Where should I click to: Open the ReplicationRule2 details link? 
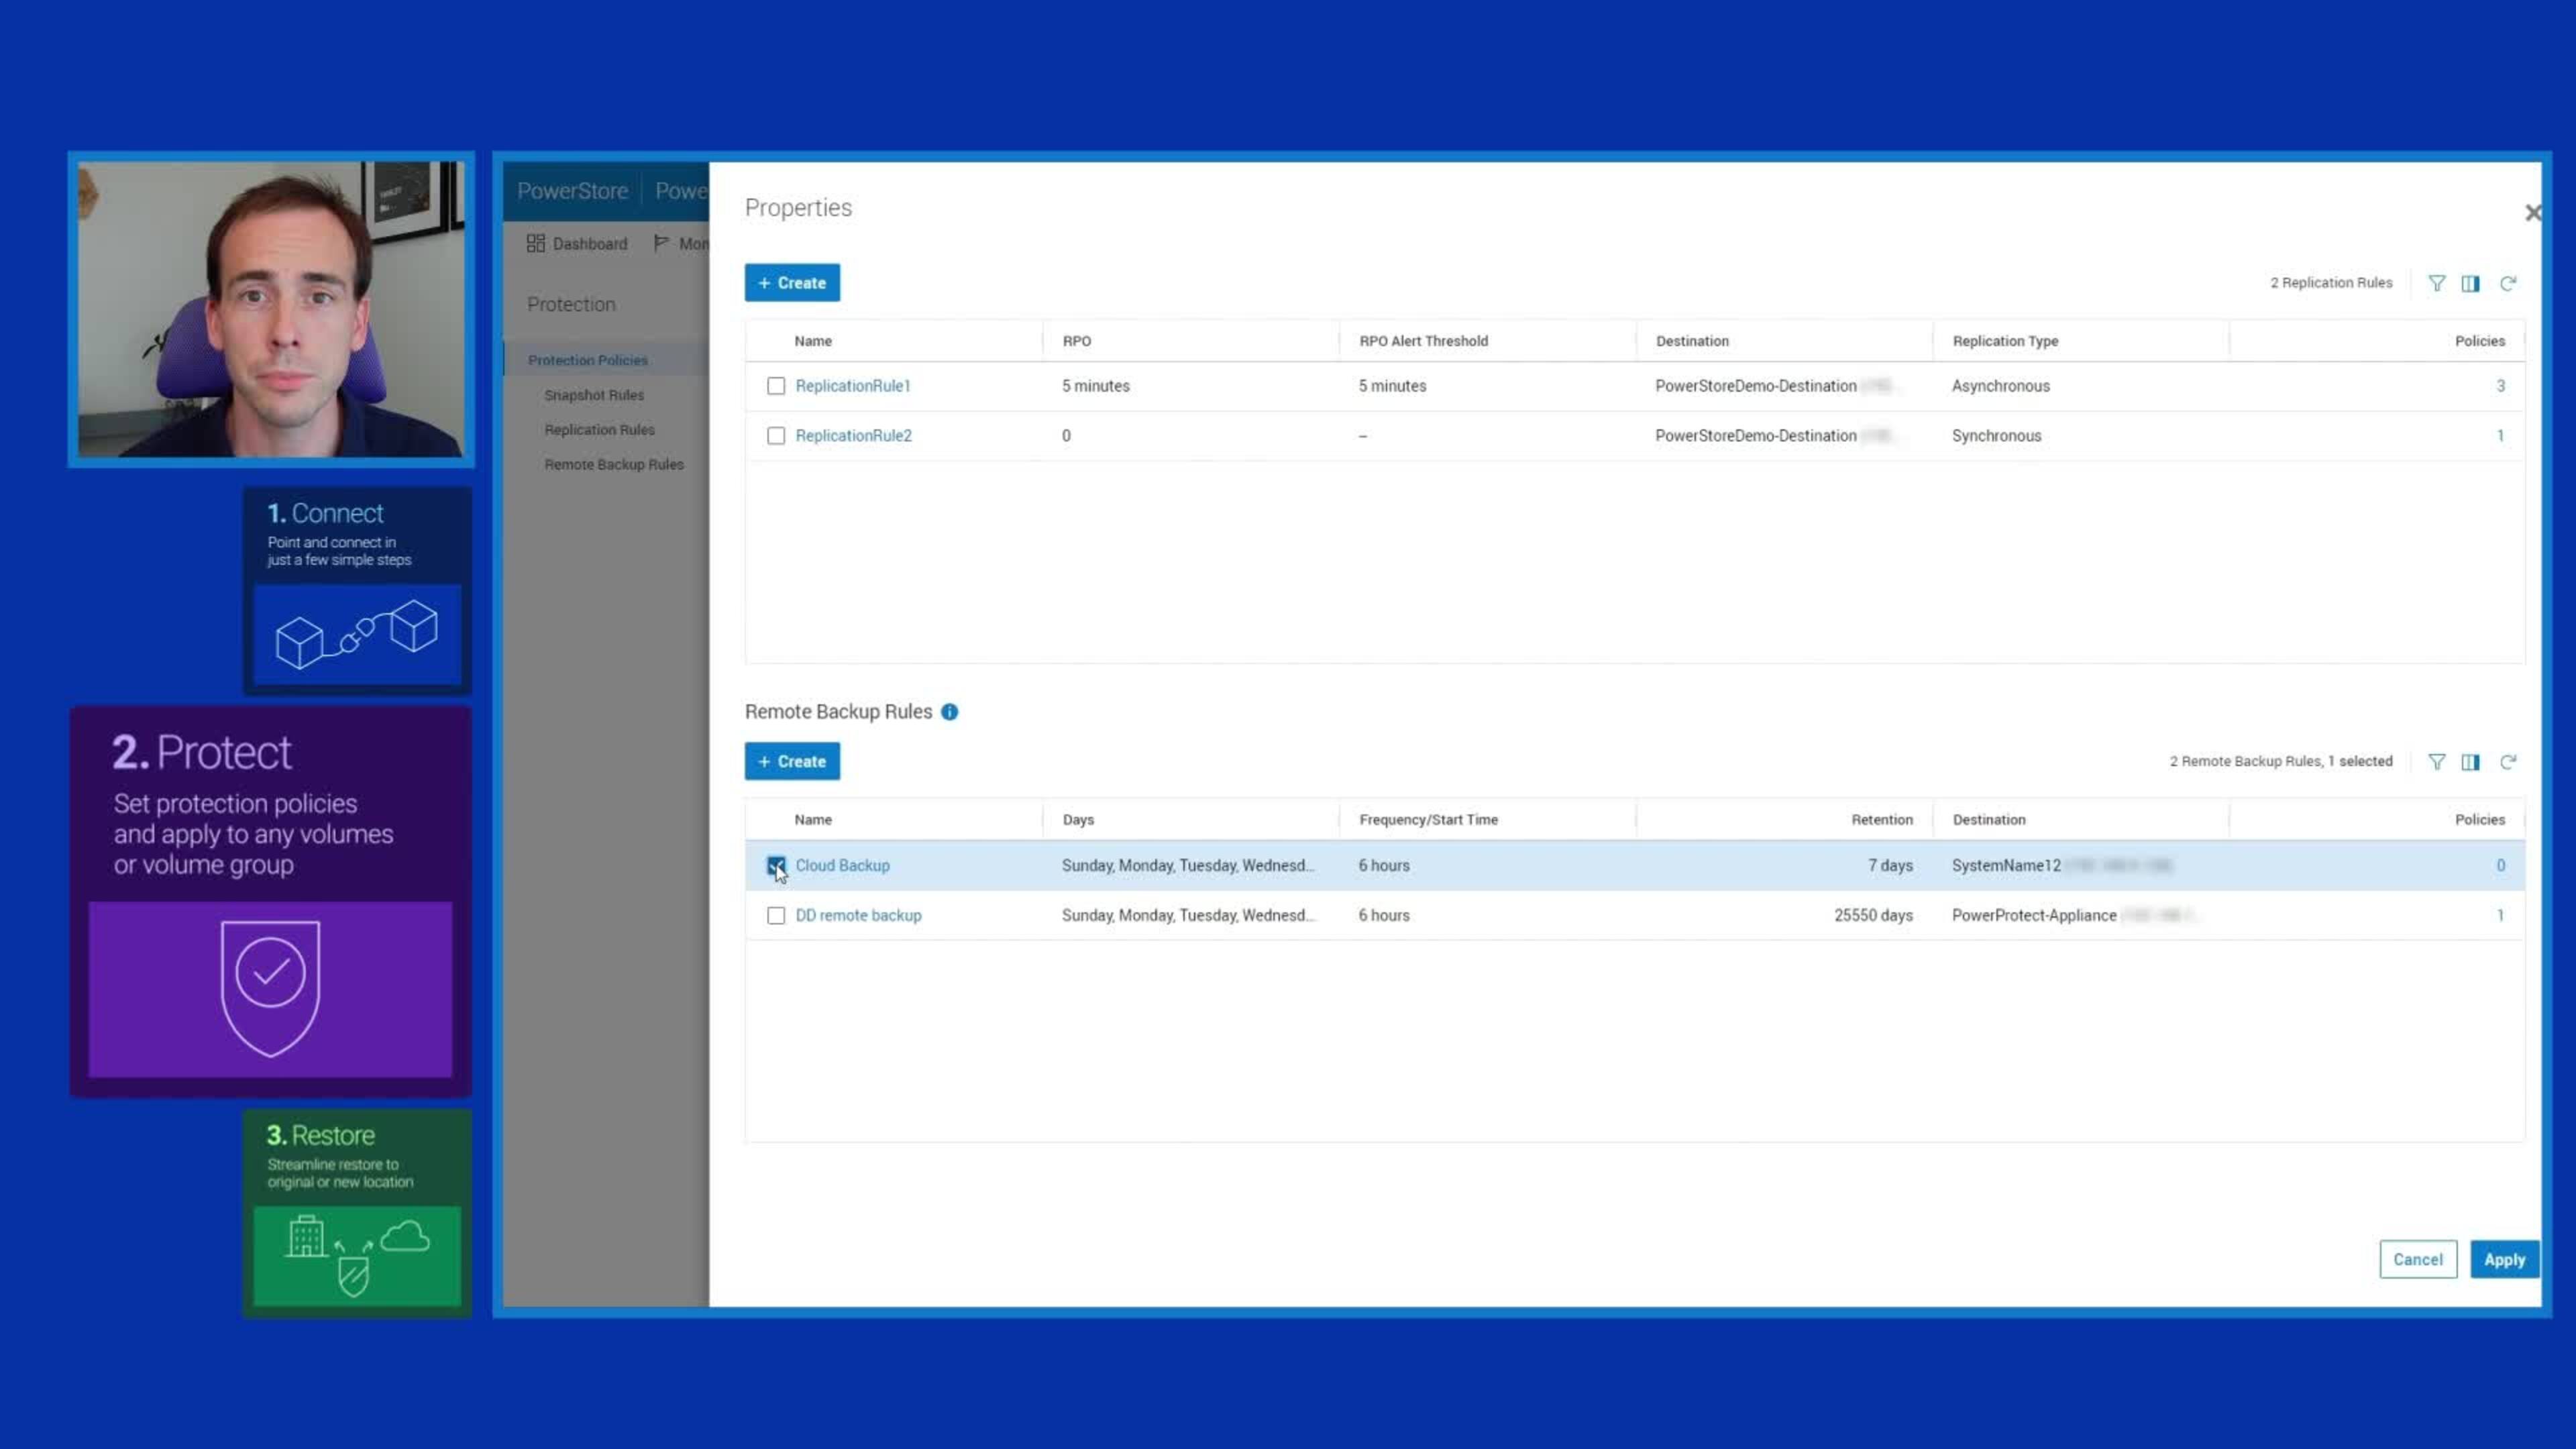tap(852, 435)
